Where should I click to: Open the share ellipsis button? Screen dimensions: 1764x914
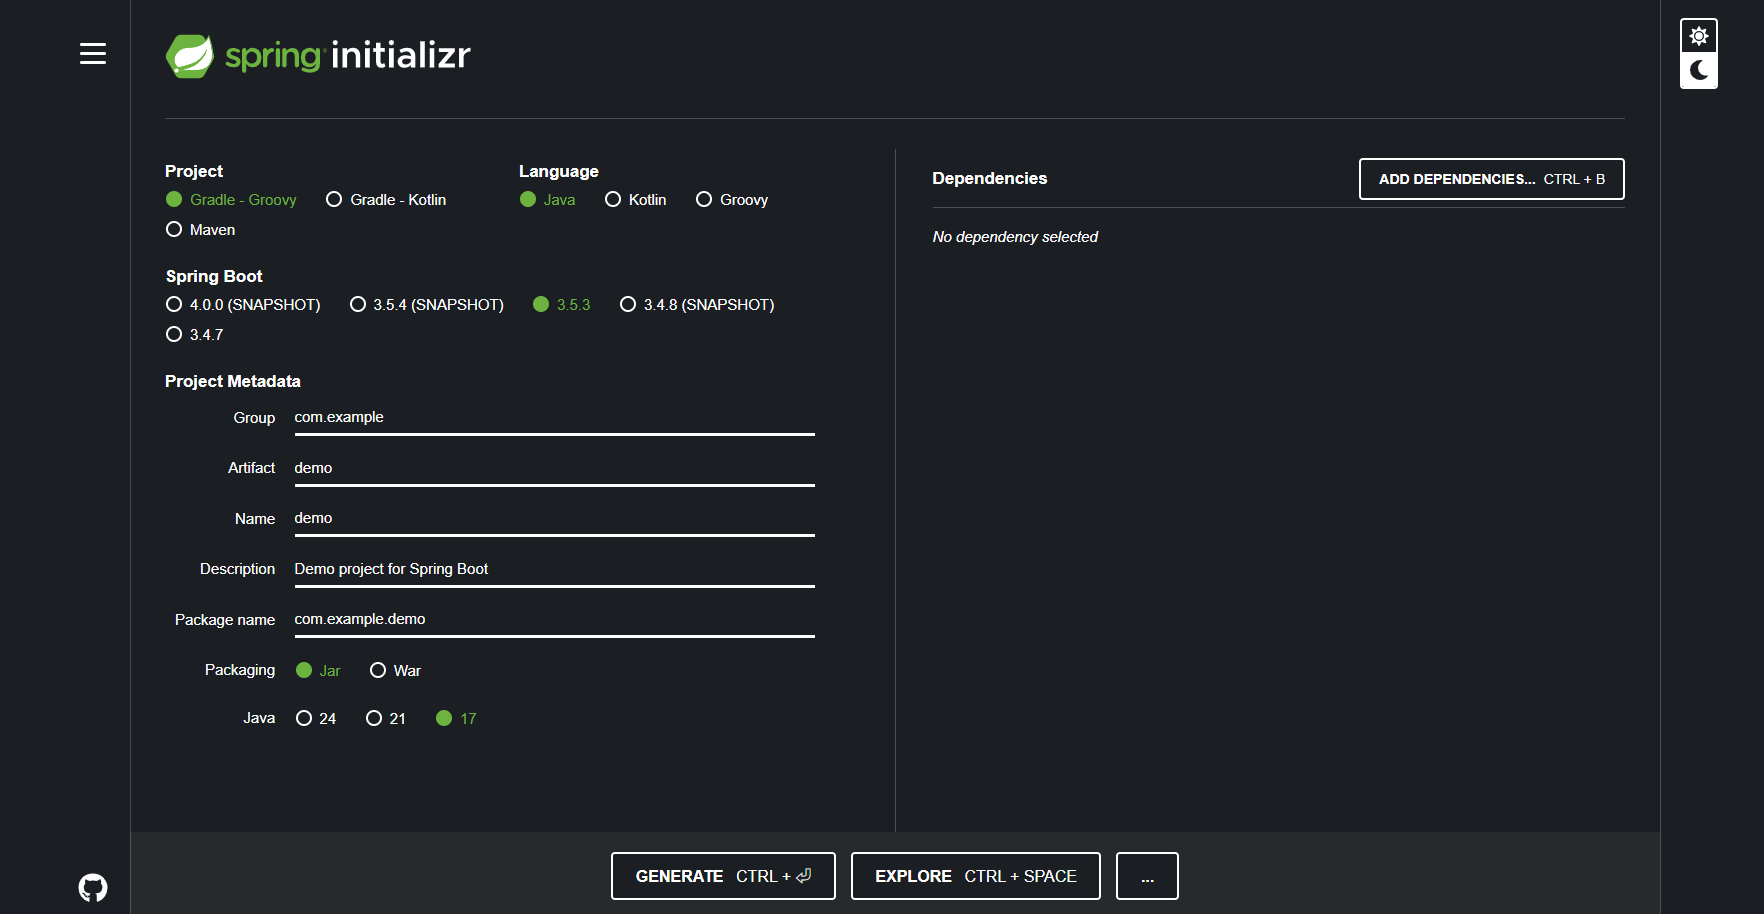click(x=1147, y=876)
